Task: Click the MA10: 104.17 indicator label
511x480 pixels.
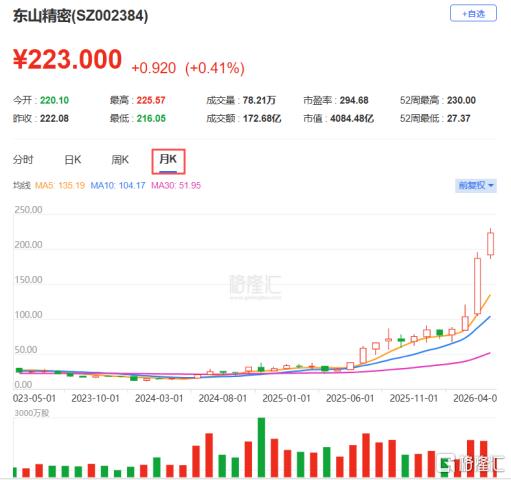Action: coord(118,185)
